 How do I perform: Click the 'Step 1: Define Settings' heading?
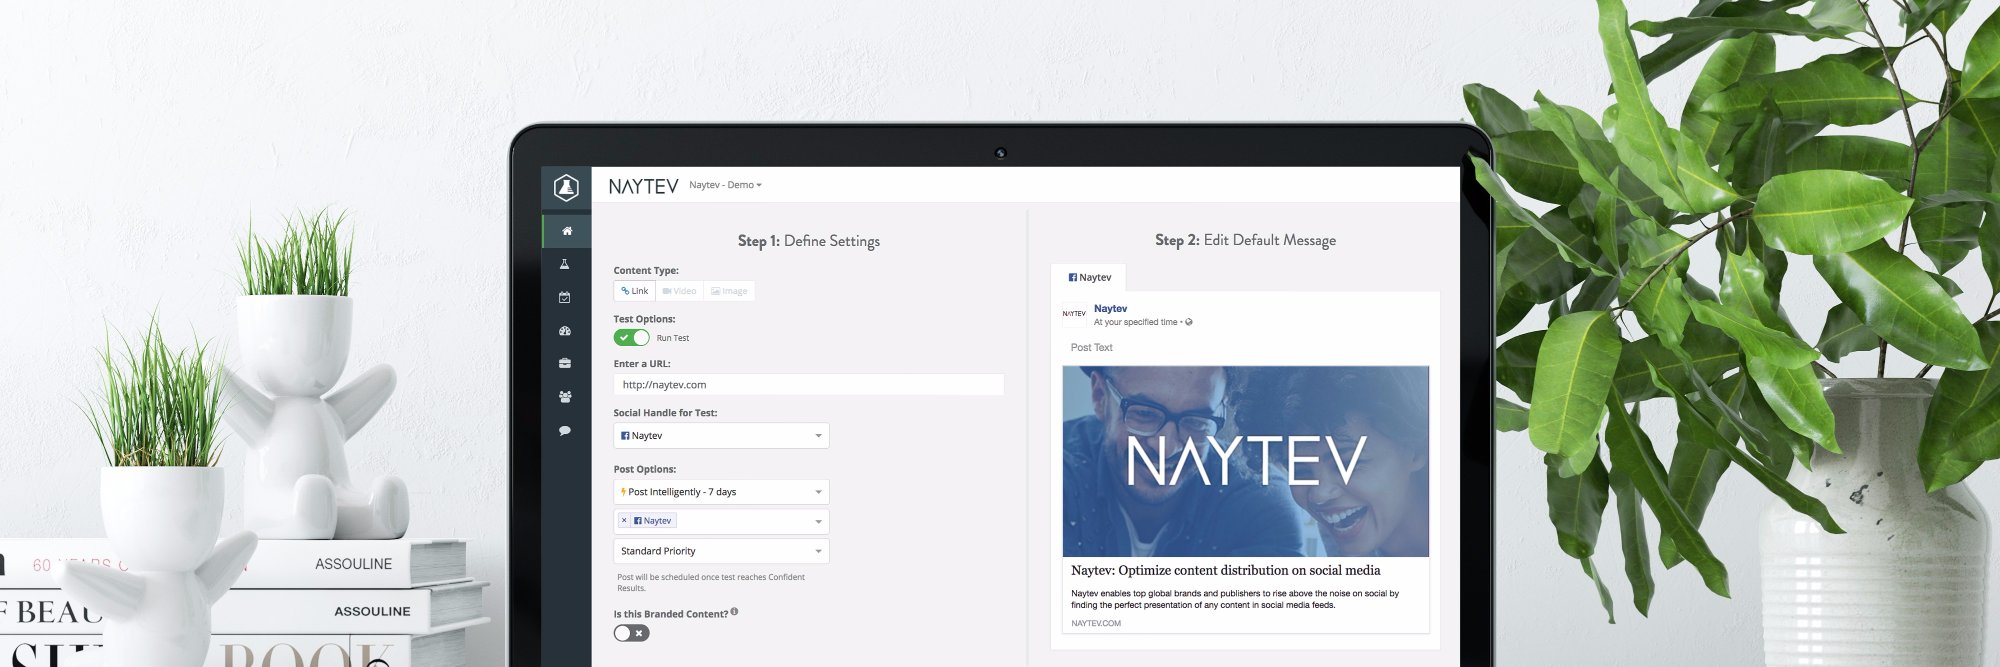pyautogui.click(x=808, y=241)
